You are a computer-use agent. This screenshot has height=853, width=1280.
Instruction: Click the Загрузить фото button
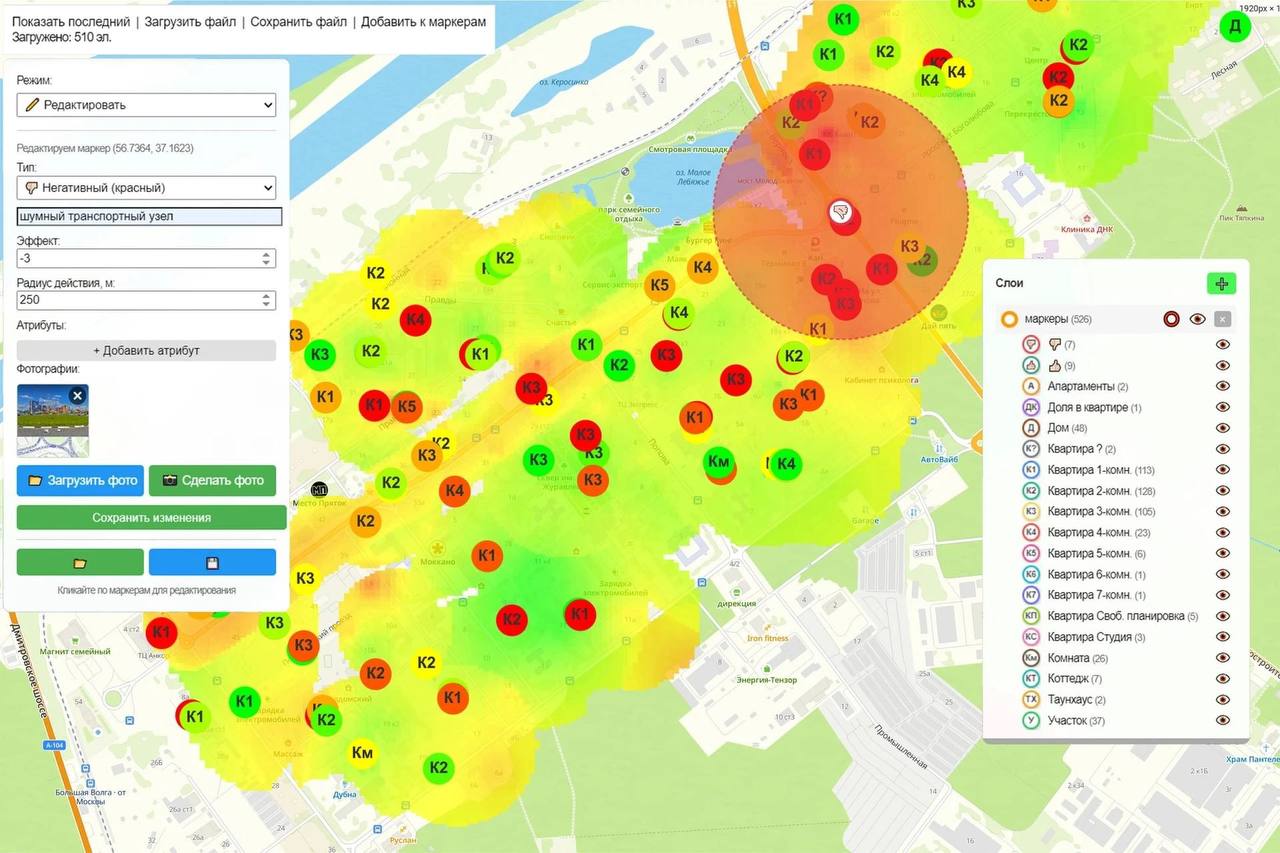[80, 481]
